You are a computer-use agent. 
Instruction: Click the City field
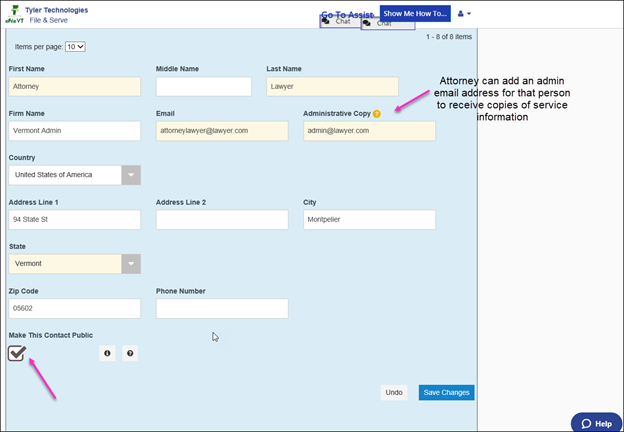point(369,220)
